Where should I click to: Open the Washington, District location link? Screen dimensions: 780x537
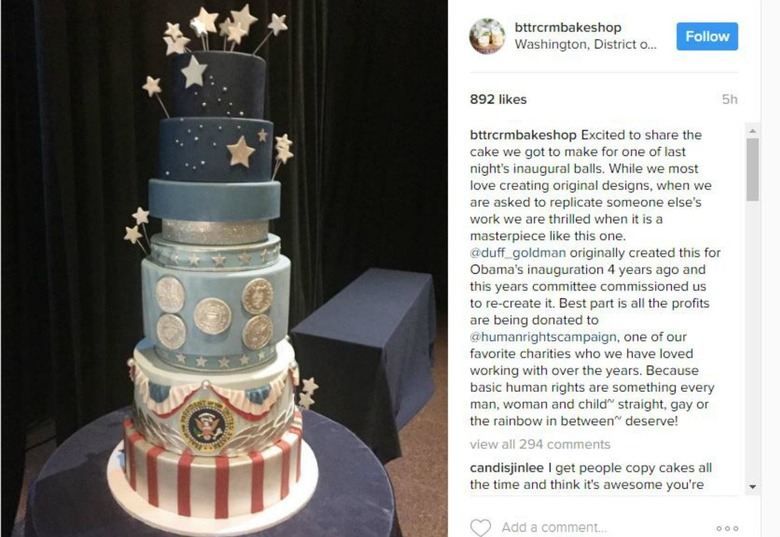[x=585, y=44]
